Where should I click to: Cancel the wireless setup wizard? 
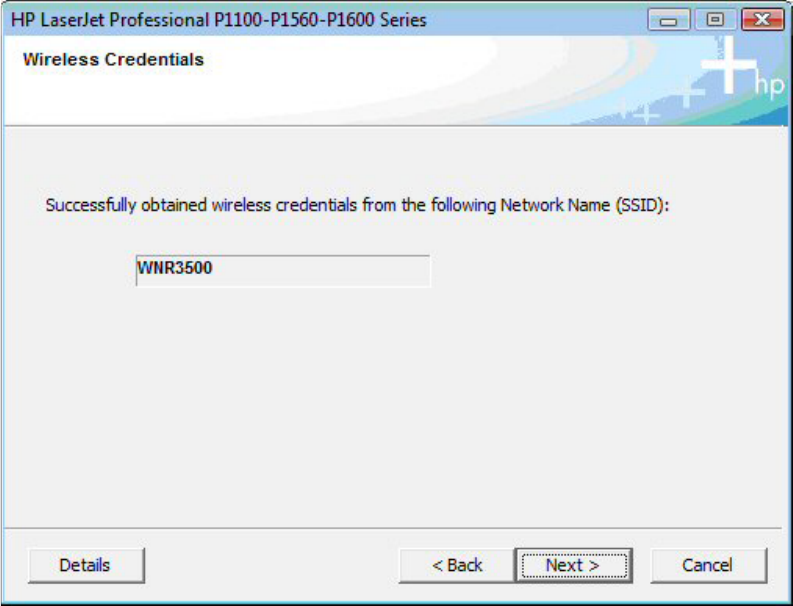[709, 565]
